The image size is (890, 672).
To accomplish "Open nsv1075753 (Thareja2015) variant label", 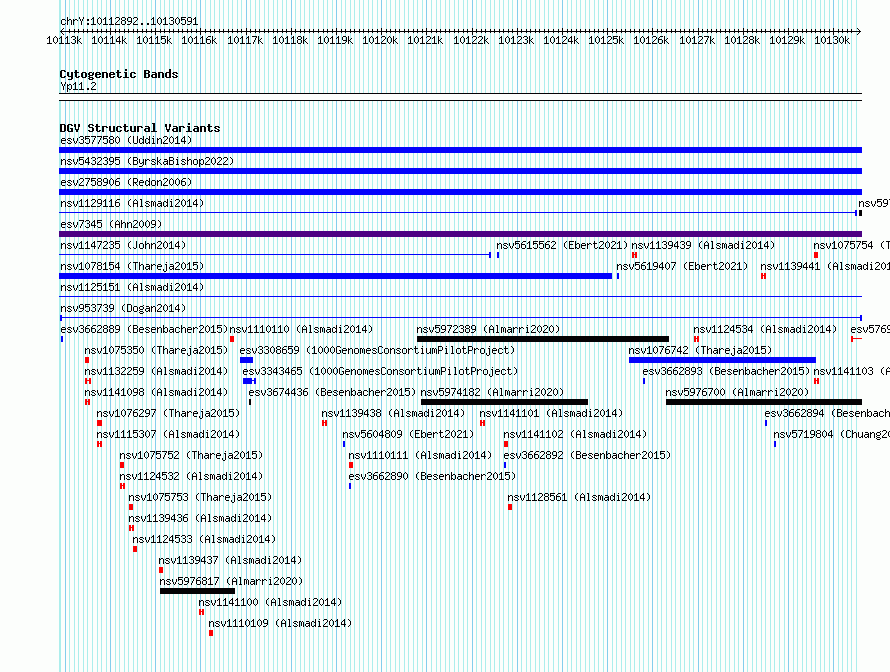I will pos(200,497).
